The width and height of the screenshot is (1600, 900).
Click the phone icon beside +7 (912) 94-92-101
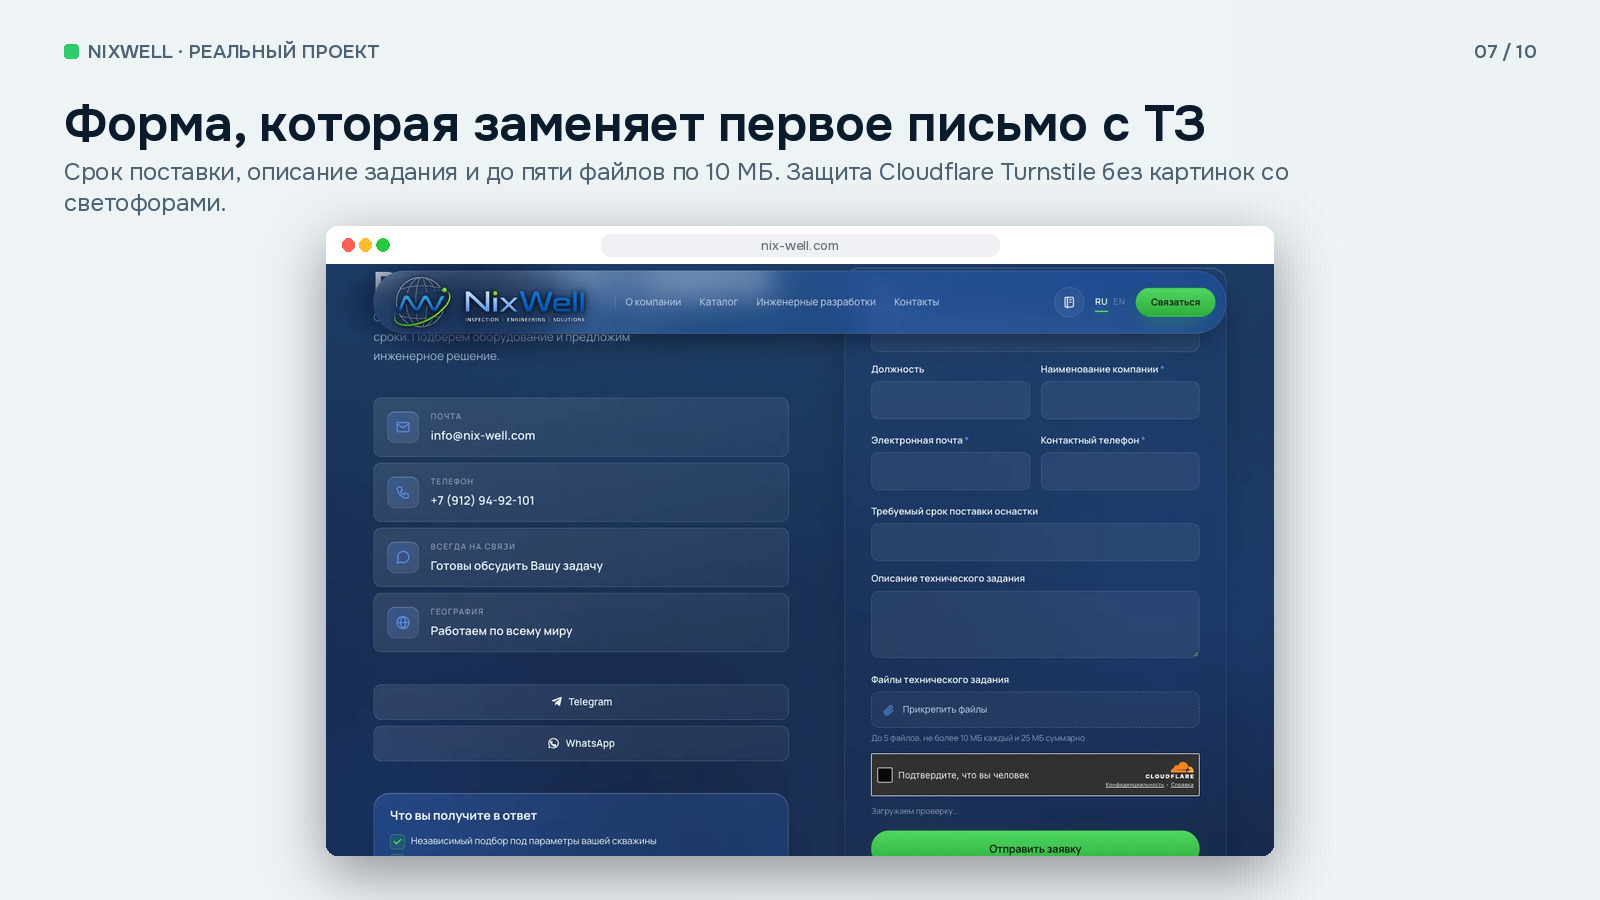pos(403,492)
